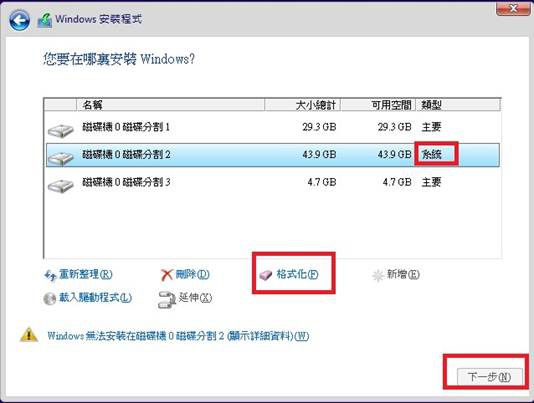The width and height of the screenshot is (534, 403).
Task: Click the refresh arrows icon beside 重新整理
Action: pos(50,275)
